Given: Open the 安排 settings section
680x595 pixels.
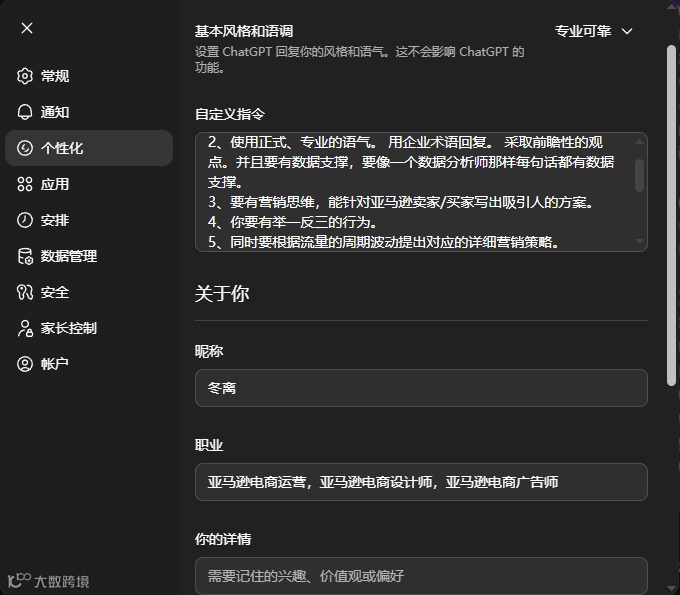Looking at the screenshot, I should [89, 220].
